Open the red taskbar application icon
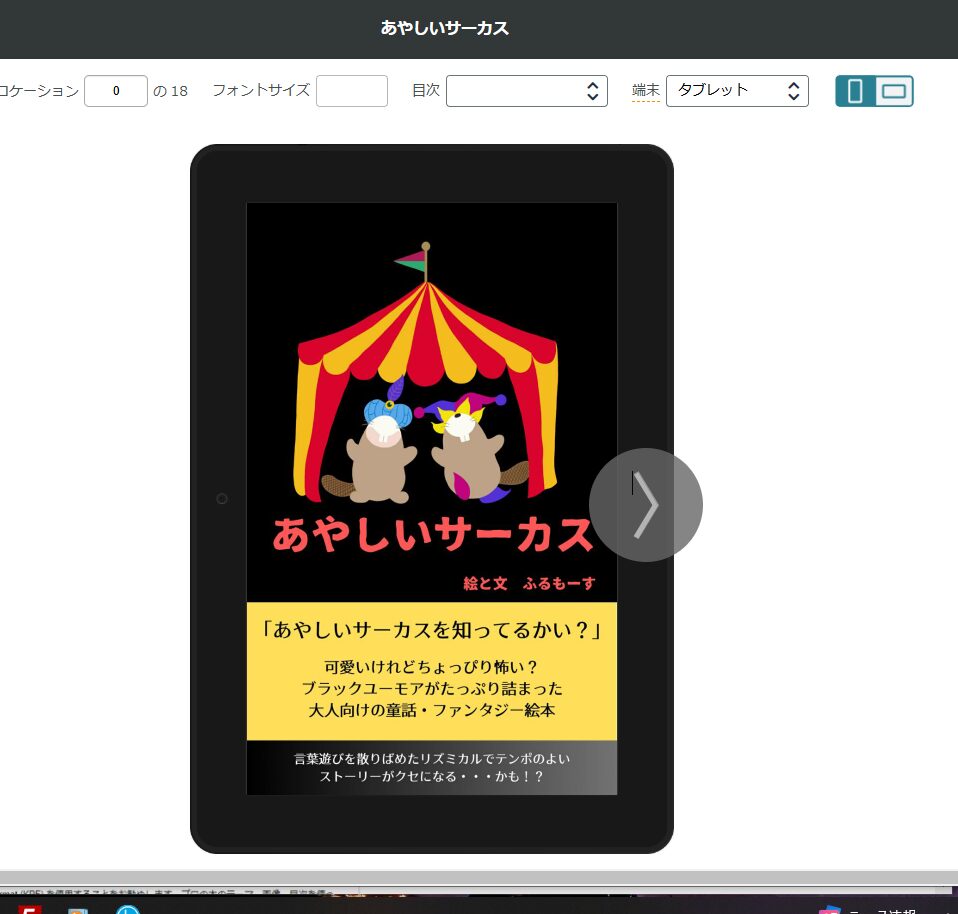Viewport: 958px width, 914px height. pyautogui.click(x=29, y=909)
